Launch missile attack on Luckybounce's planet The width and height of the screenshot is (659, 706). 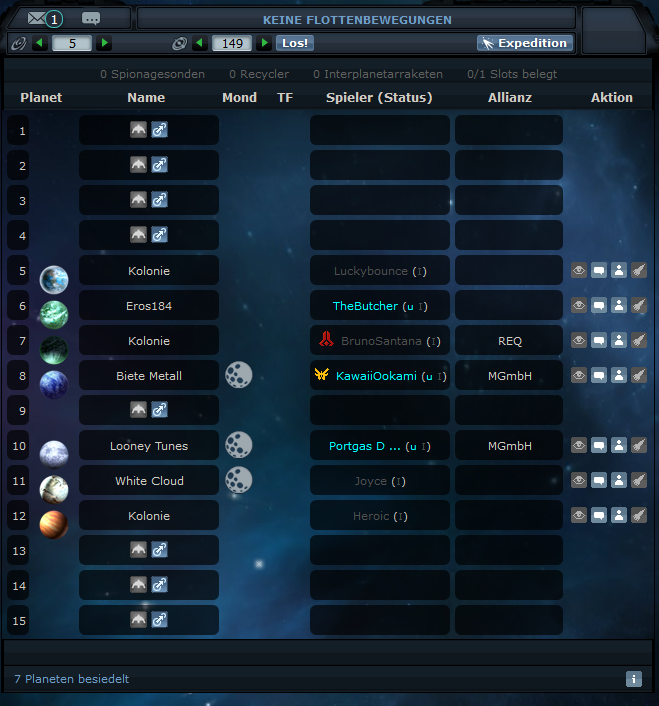[639, 270]
